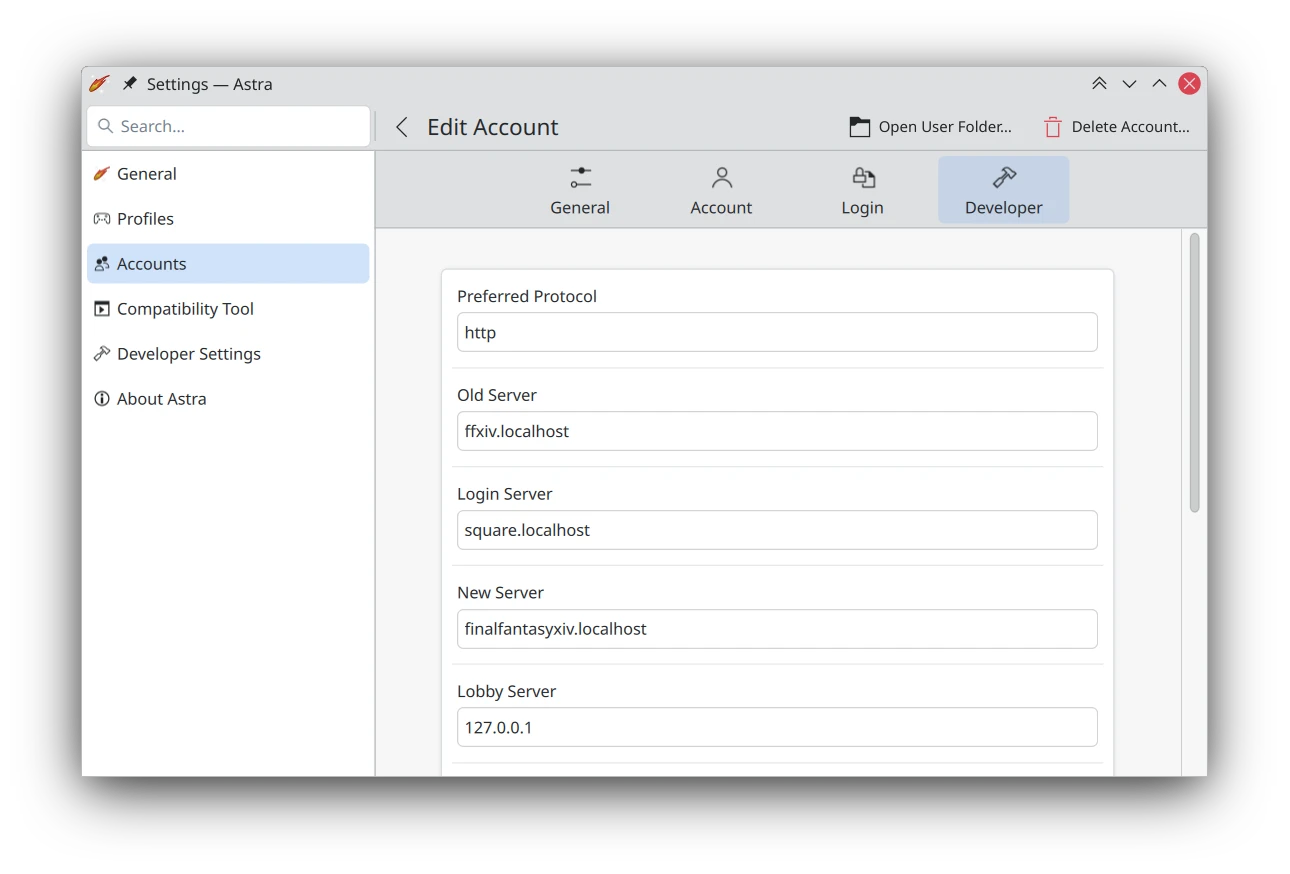Open Compatibility Tool in the sidebar
This screenshot has width=1290, height=874.
pos(228,309)
